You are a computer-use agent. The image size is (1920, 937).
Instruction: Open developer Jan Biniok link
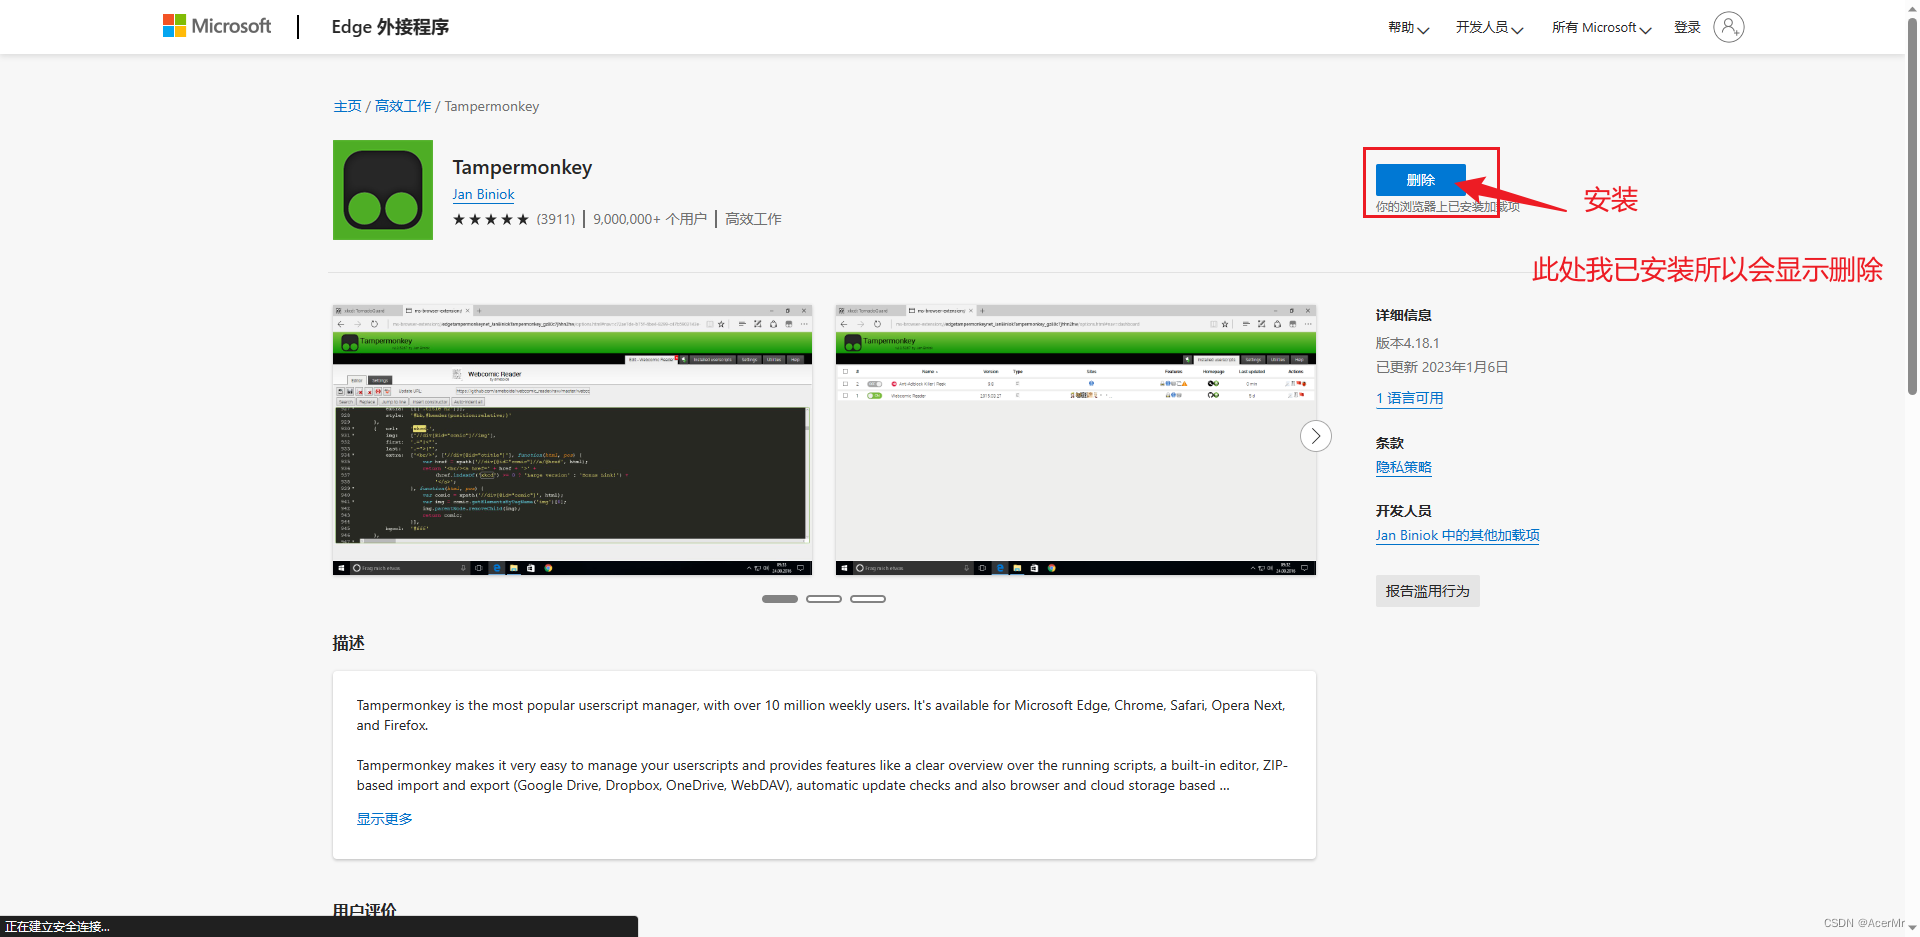[x=483, y=195]
